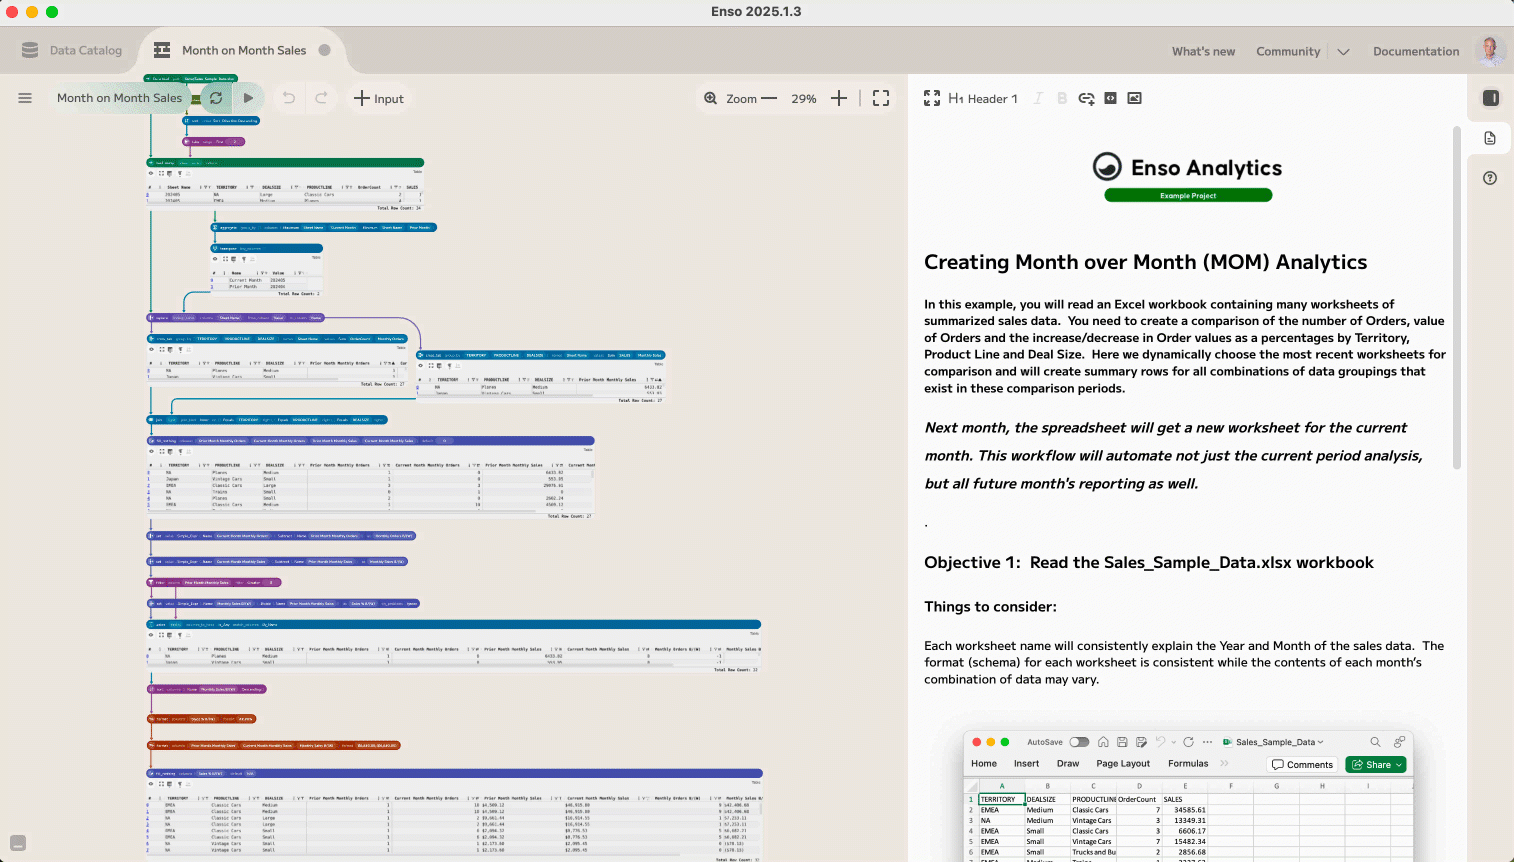Close the Month on Month Sales tab
Image resolution: width=1514 pixels, height=862 pixels.
[x=325, y=50]
